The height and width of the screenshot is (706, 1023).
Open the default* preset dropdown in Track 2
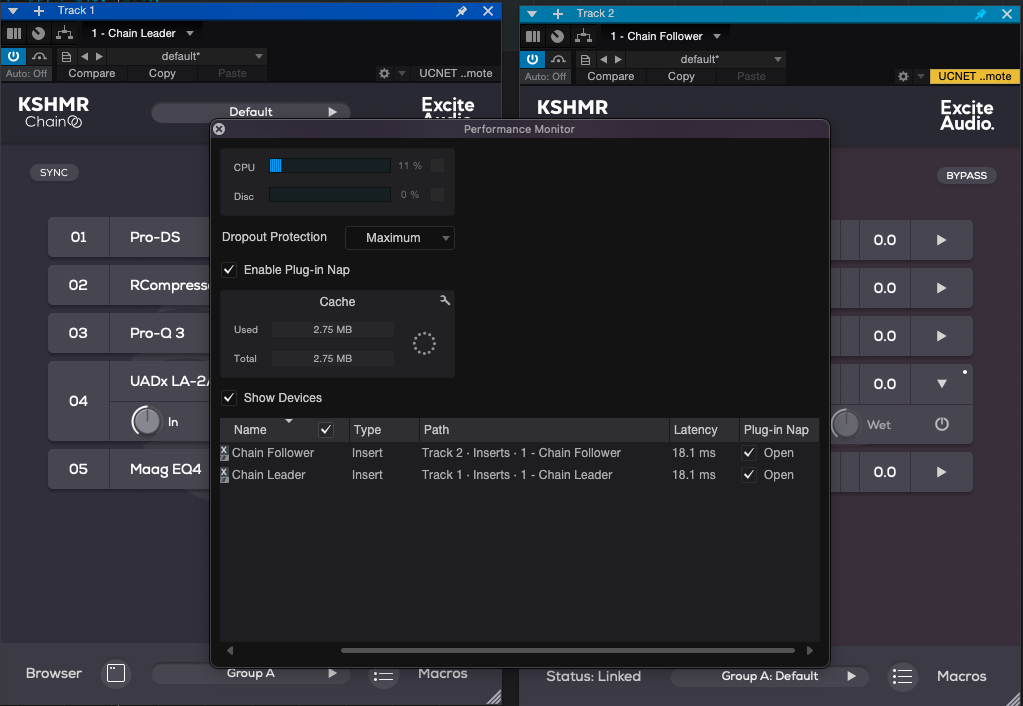708,59
